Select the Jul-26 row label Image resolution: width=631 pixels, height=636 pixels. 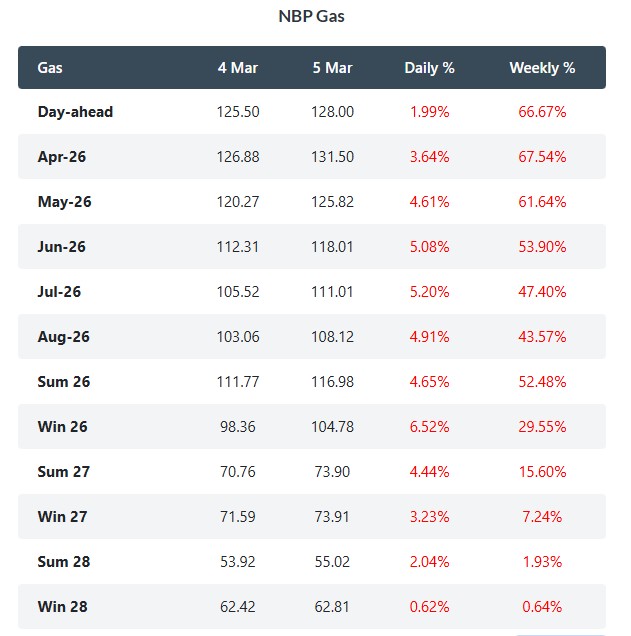tap(60, 292)
